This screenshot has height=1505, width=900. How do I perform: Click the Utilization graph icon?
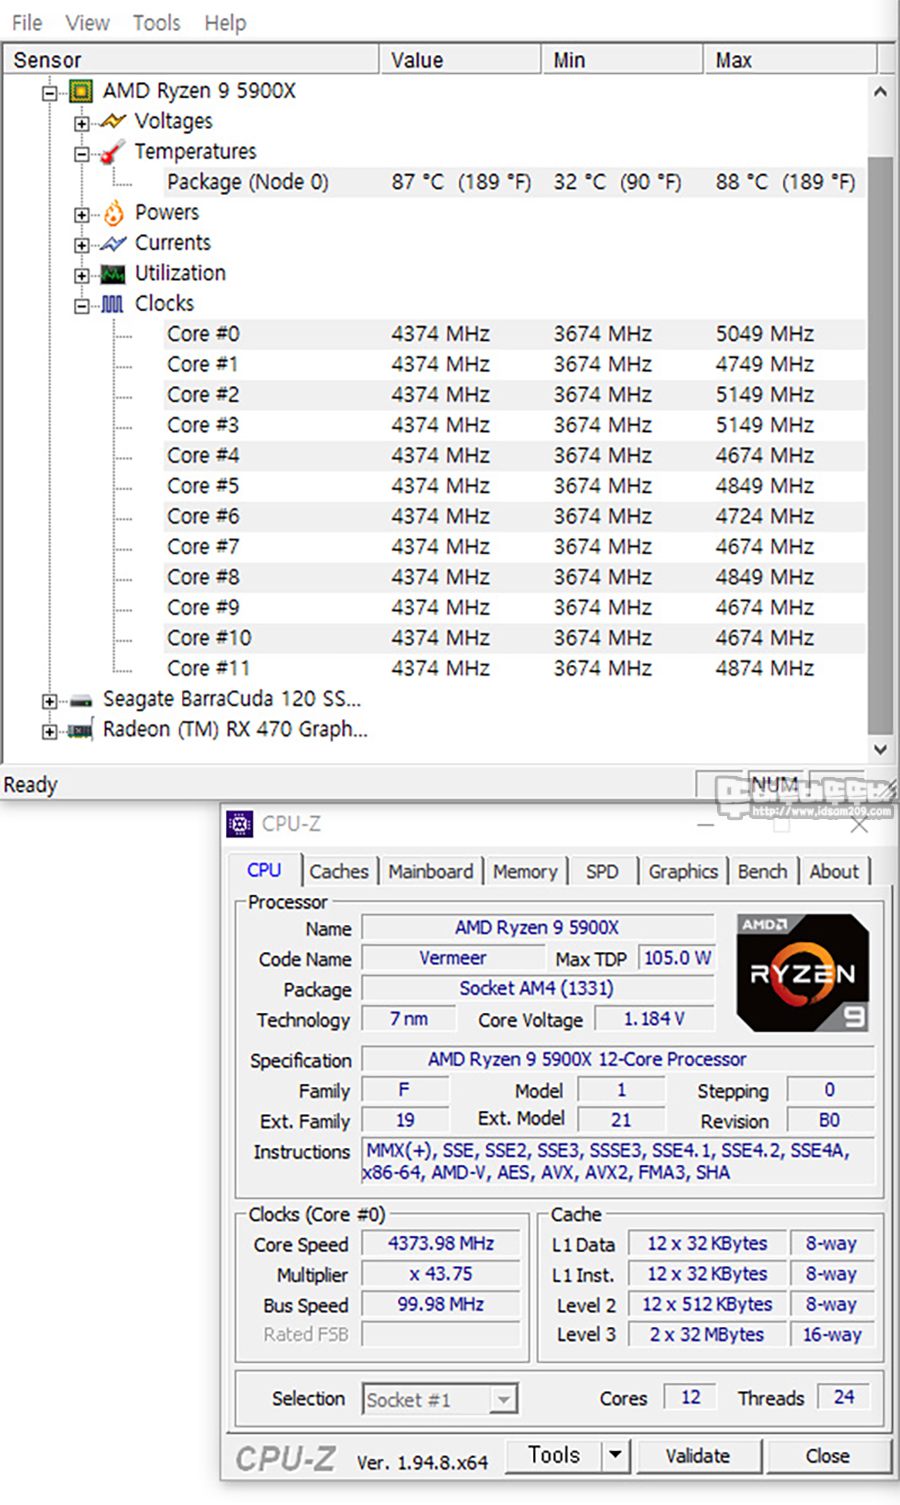pos(113,274)
